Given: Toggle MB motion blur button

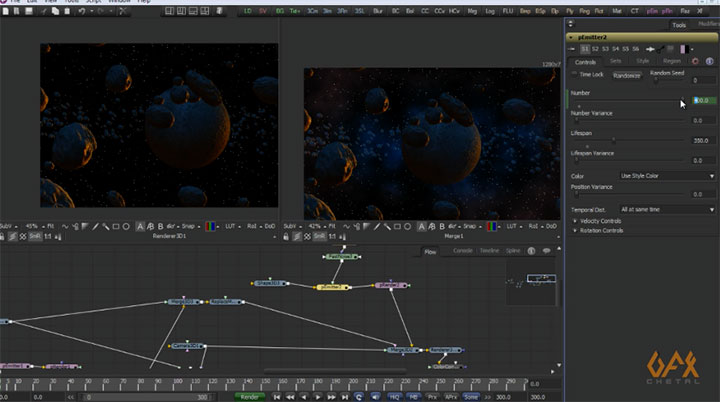Looking at the screenshot, I should coord(413,397).
